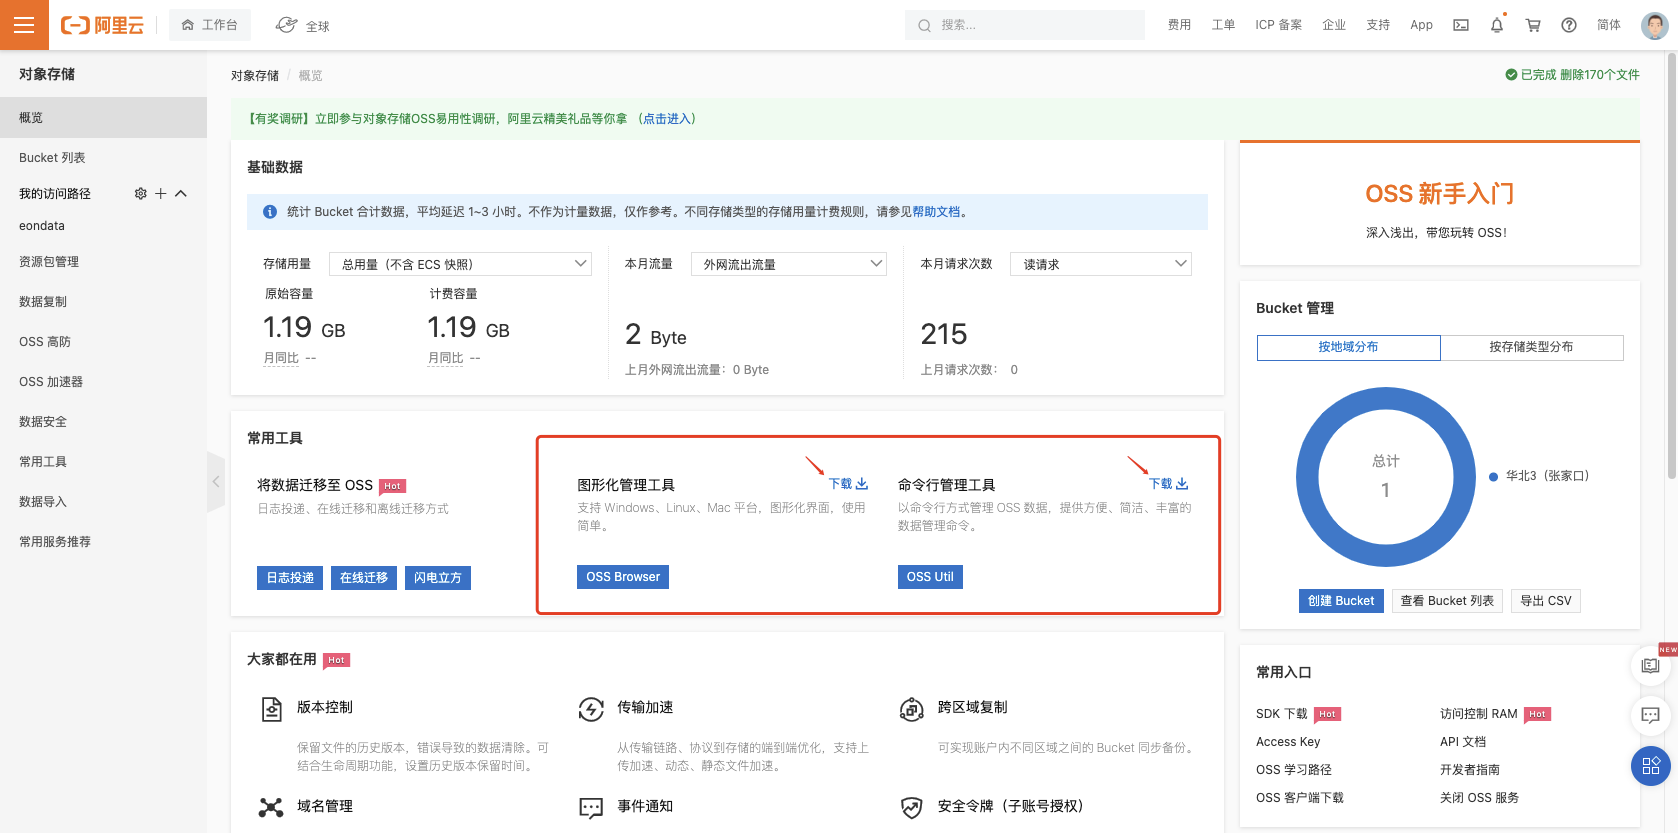
Task: Open the blue floating apps grid button
Action: click(1651, 766)
